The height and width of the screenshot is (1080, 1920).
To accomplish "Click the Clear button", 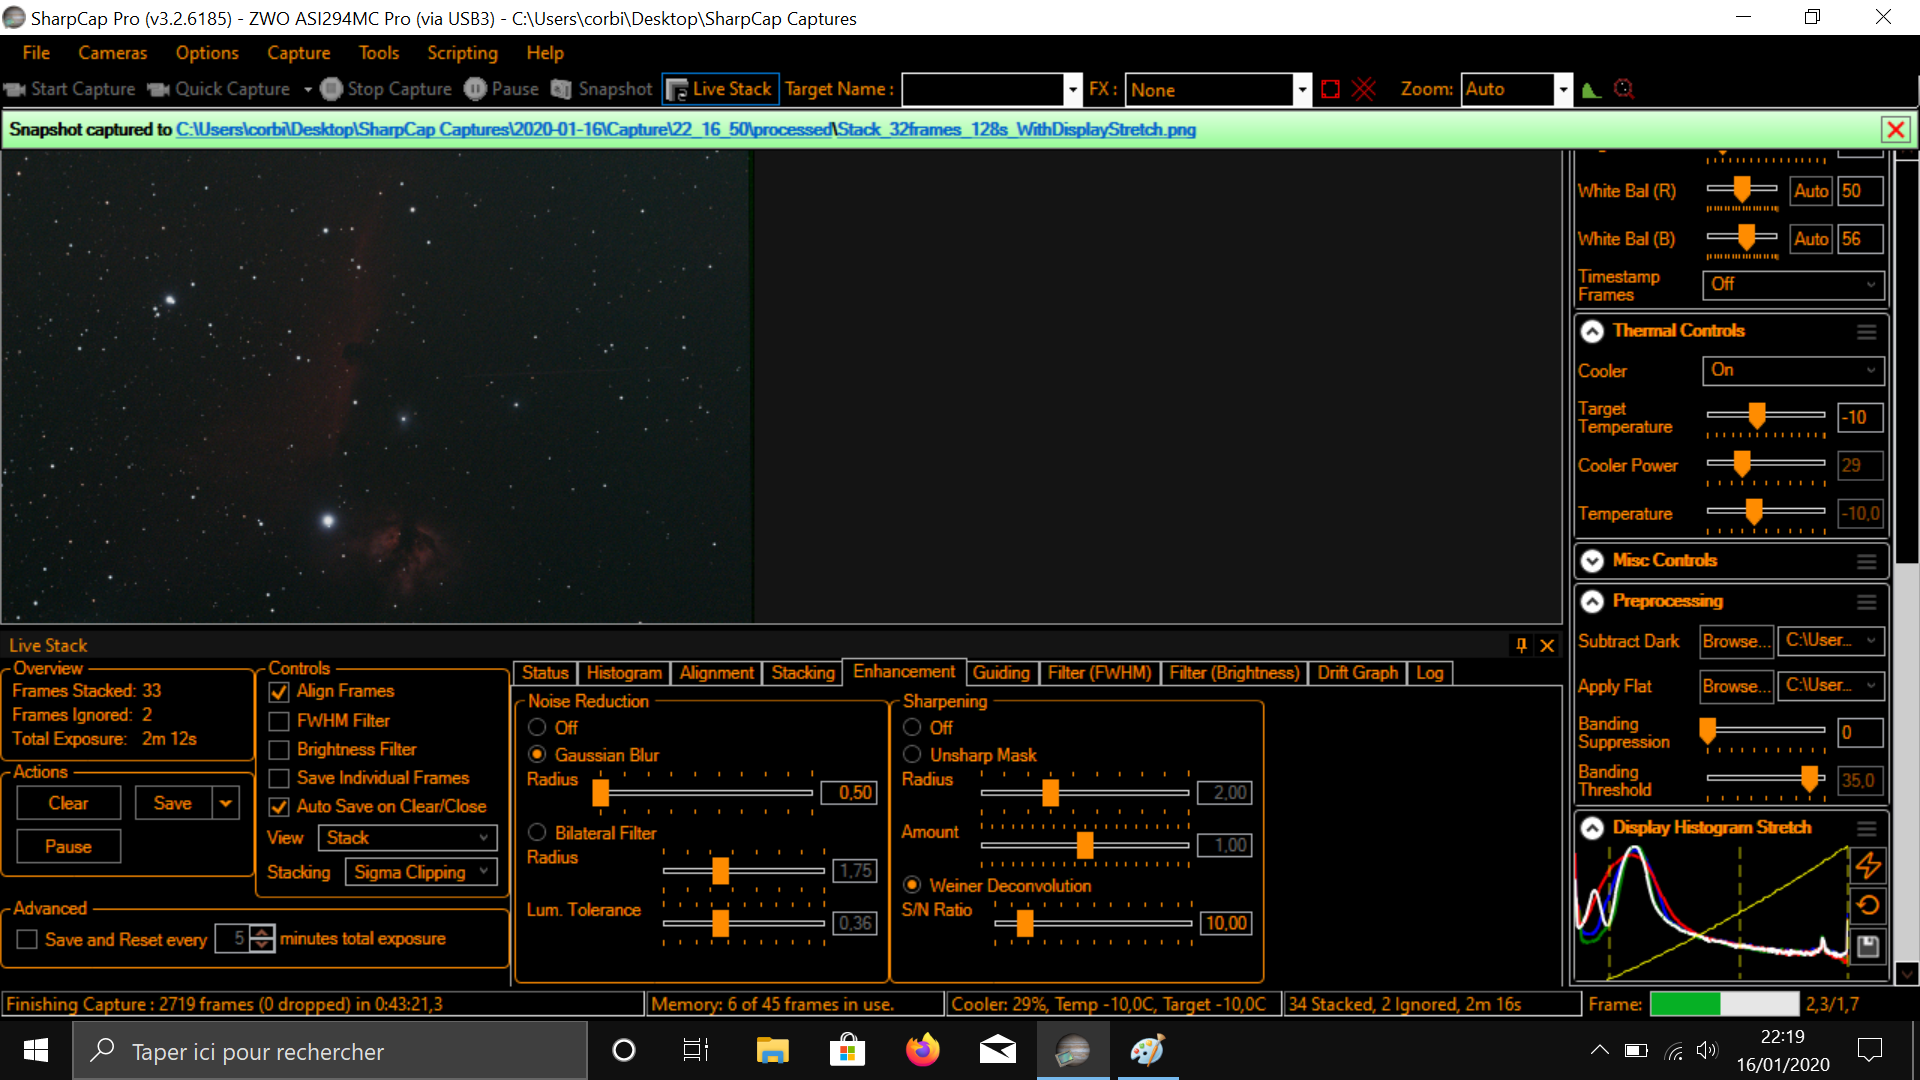I will click(x=68, y=803).
